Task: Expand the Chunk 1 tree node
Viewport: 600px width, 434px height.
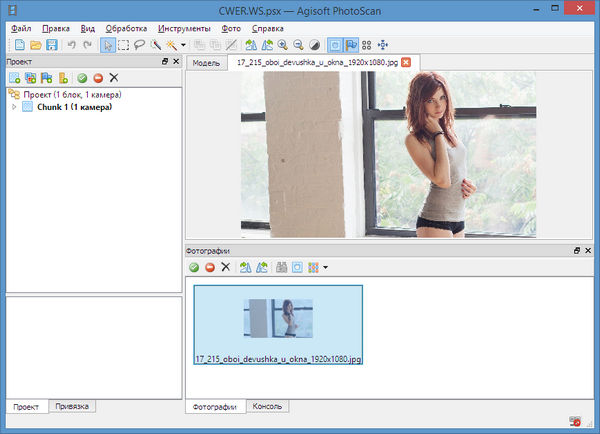Action: coord(12,106)
